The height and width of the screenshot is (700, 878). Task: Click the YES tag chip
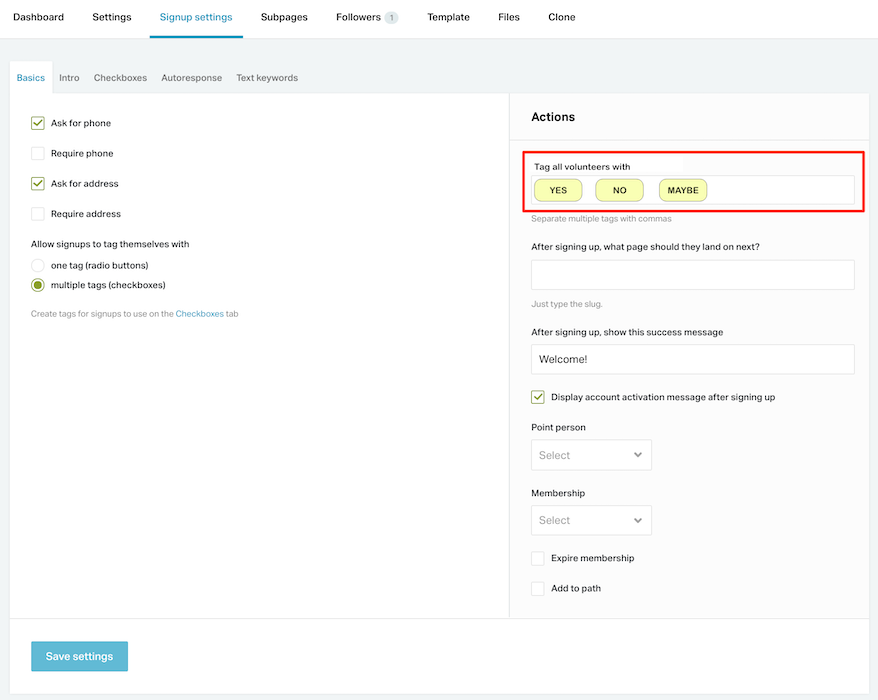point(558,190)
